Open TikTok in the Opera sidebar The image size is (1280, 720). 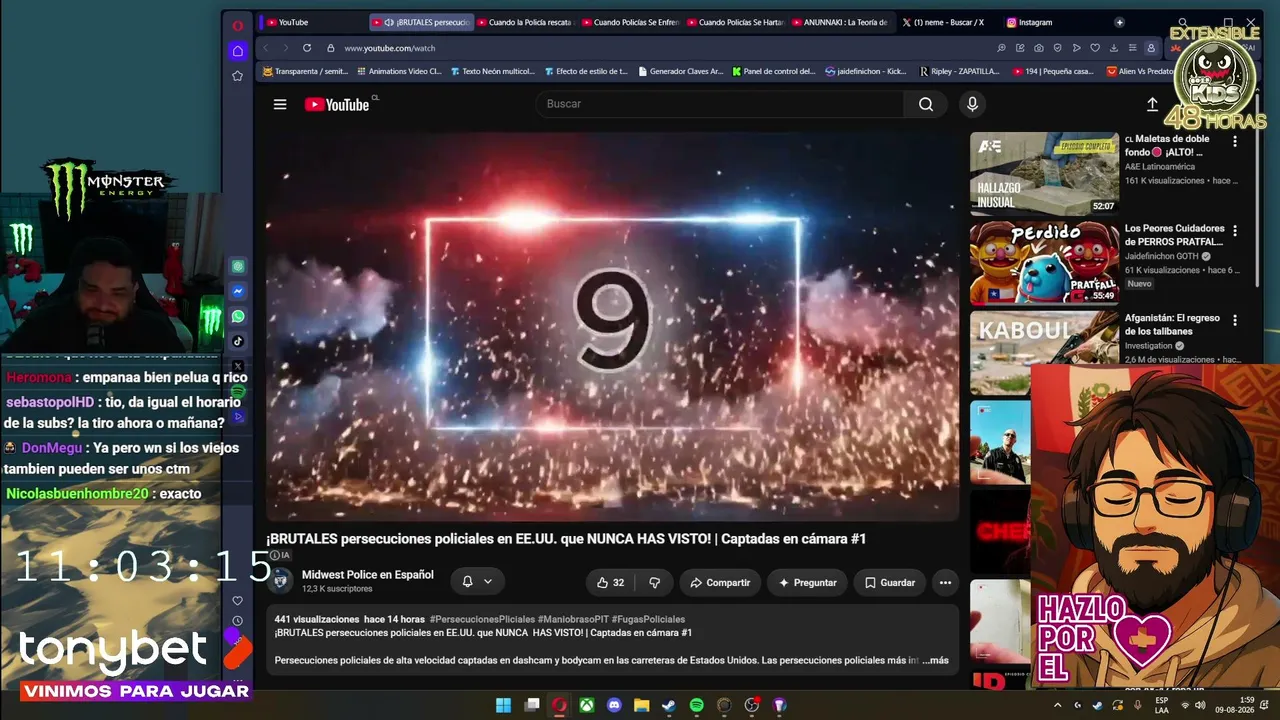click(238, 341)
